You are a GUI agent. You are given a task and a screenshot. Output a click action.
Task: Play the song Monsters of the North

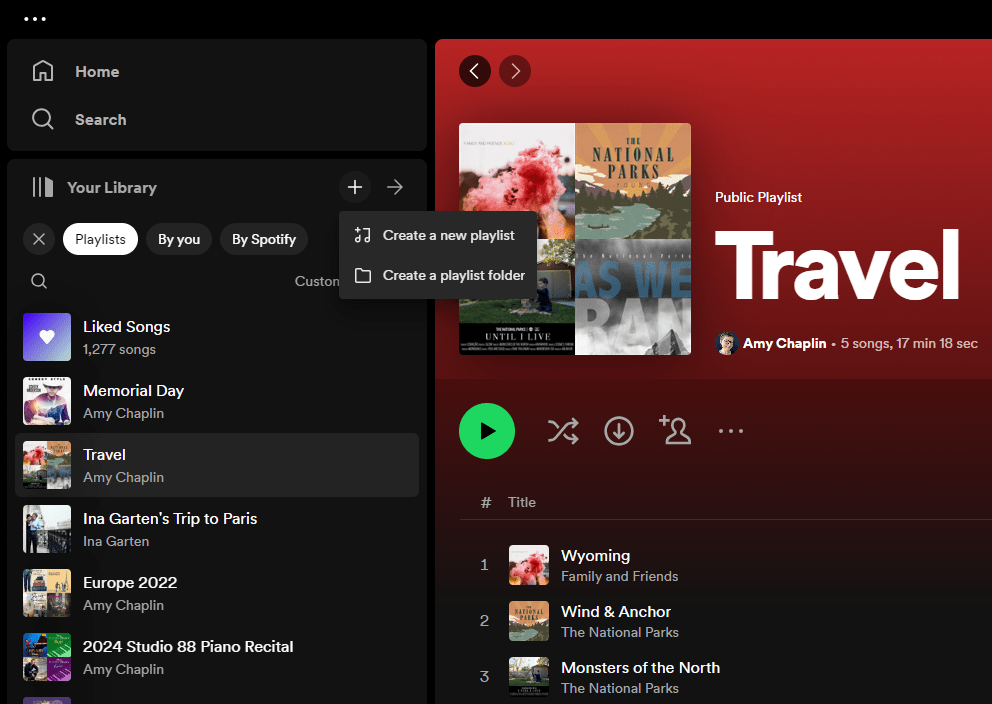[640, 668]
